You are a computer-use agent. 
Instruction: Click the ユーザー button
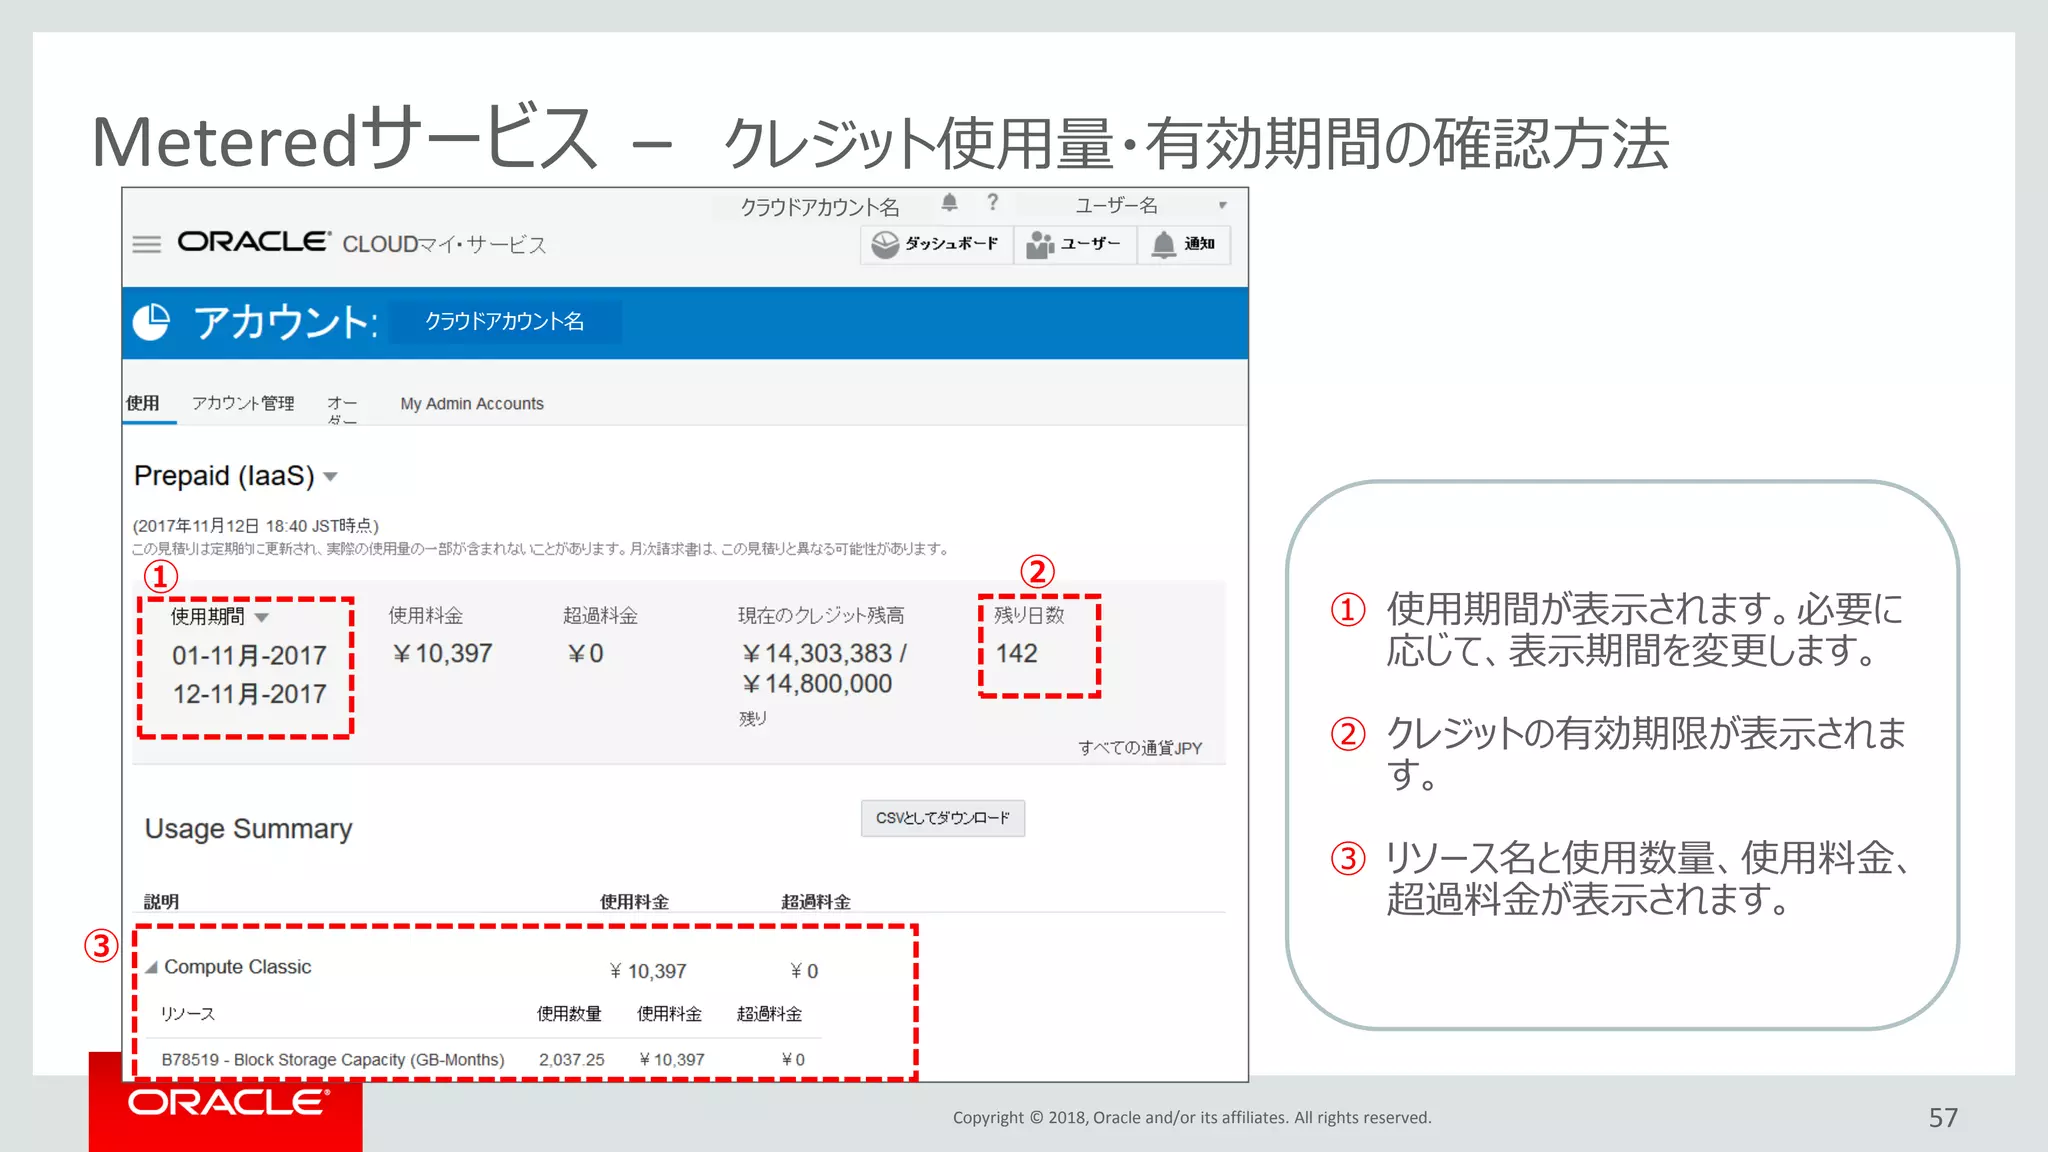pyautogui.click(x=1075, y=244)
